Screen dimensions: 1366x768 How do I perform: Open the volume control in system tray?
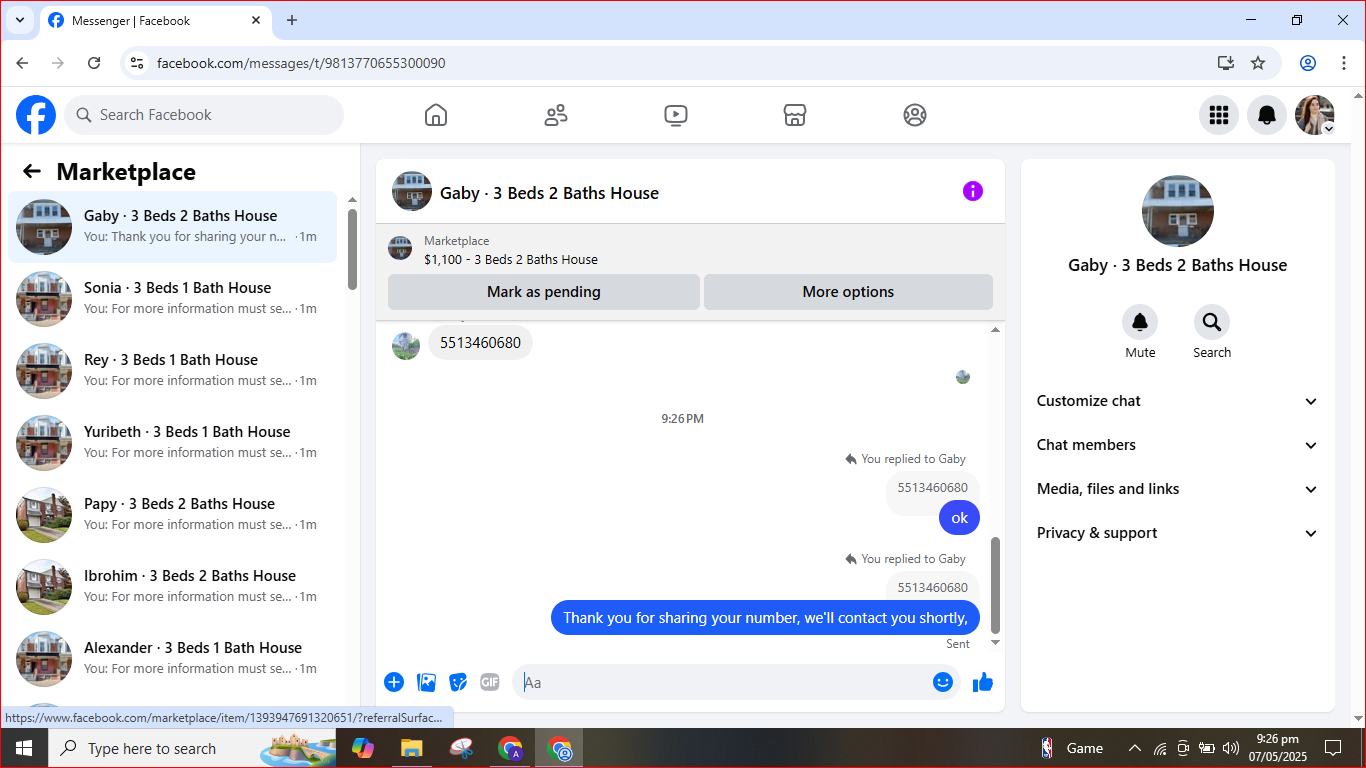tap(1231, 748)
